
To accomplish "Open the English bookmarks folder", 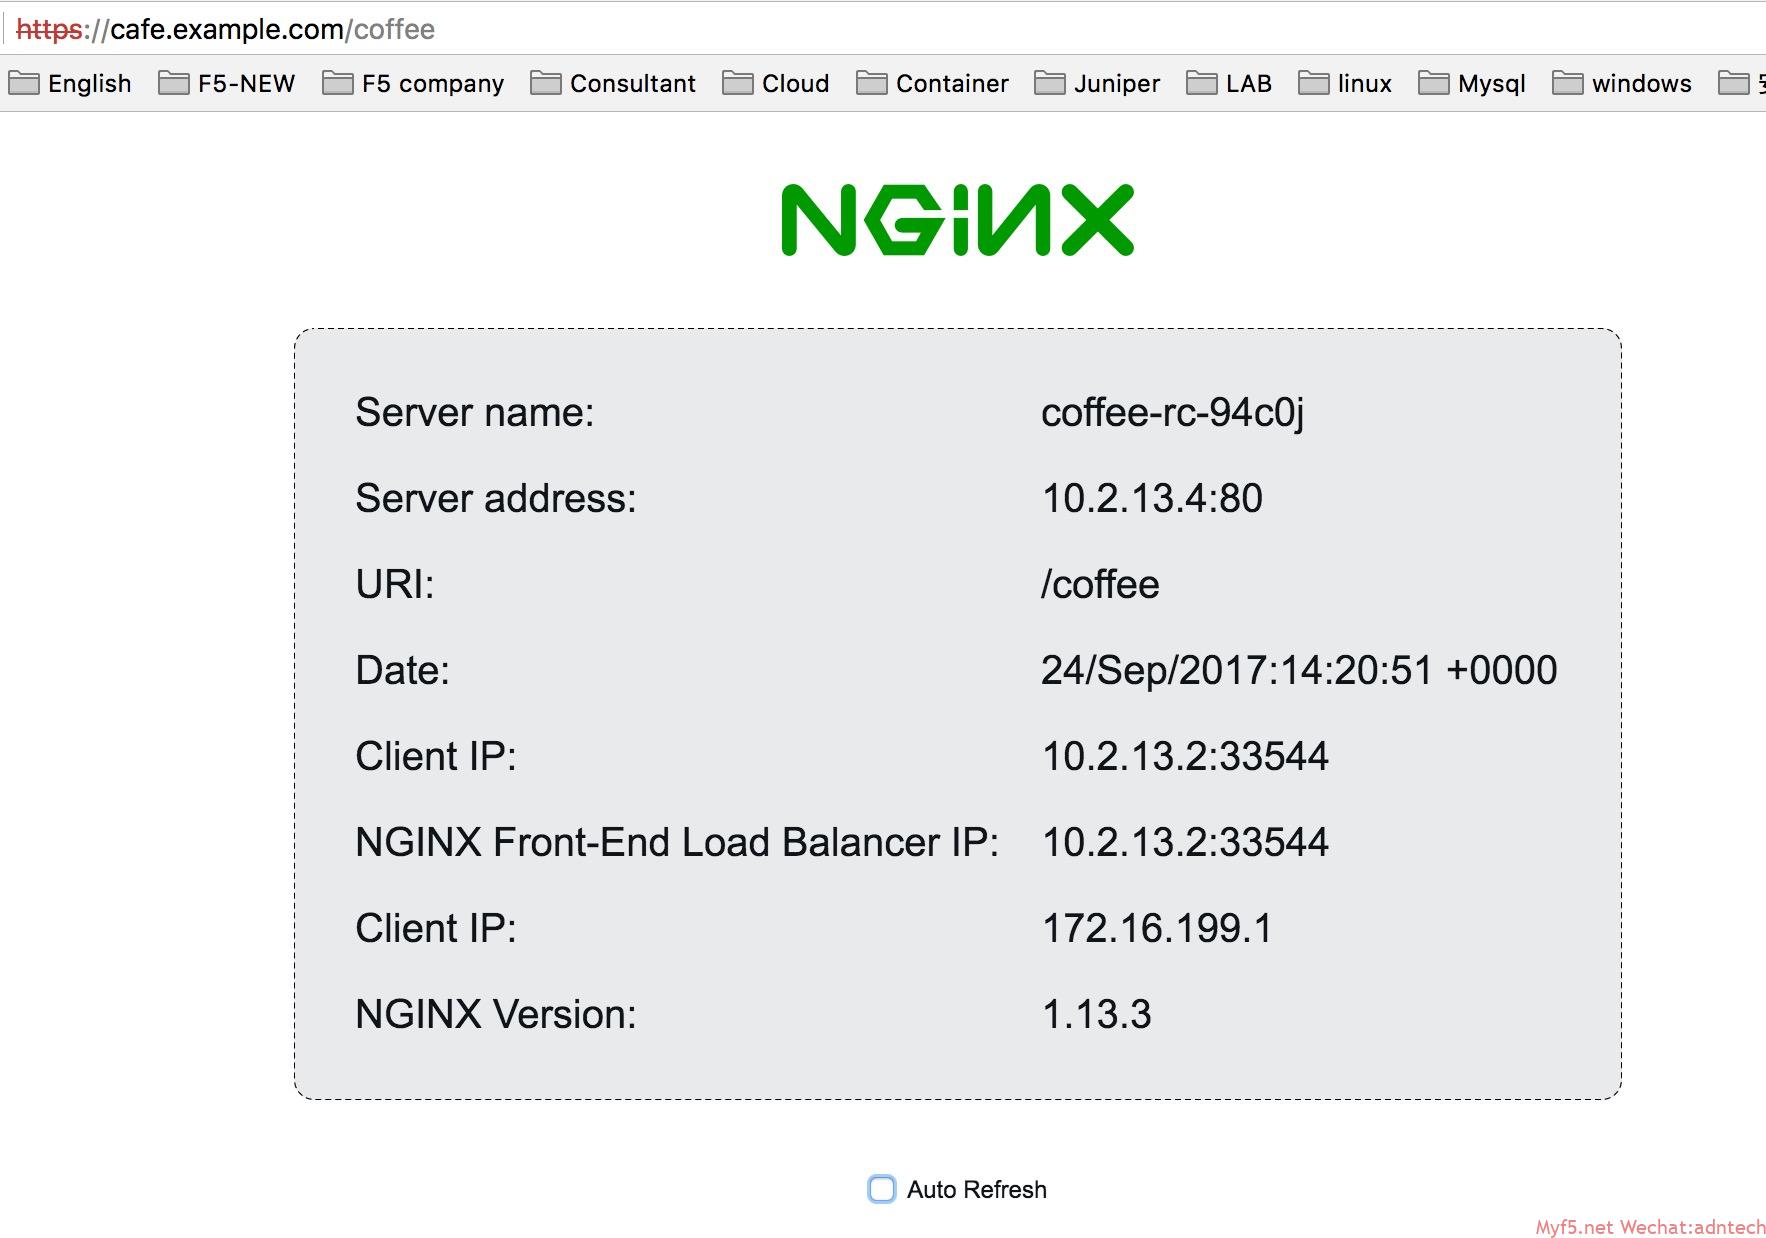I will pyautogui.click(x=70, y=83).
